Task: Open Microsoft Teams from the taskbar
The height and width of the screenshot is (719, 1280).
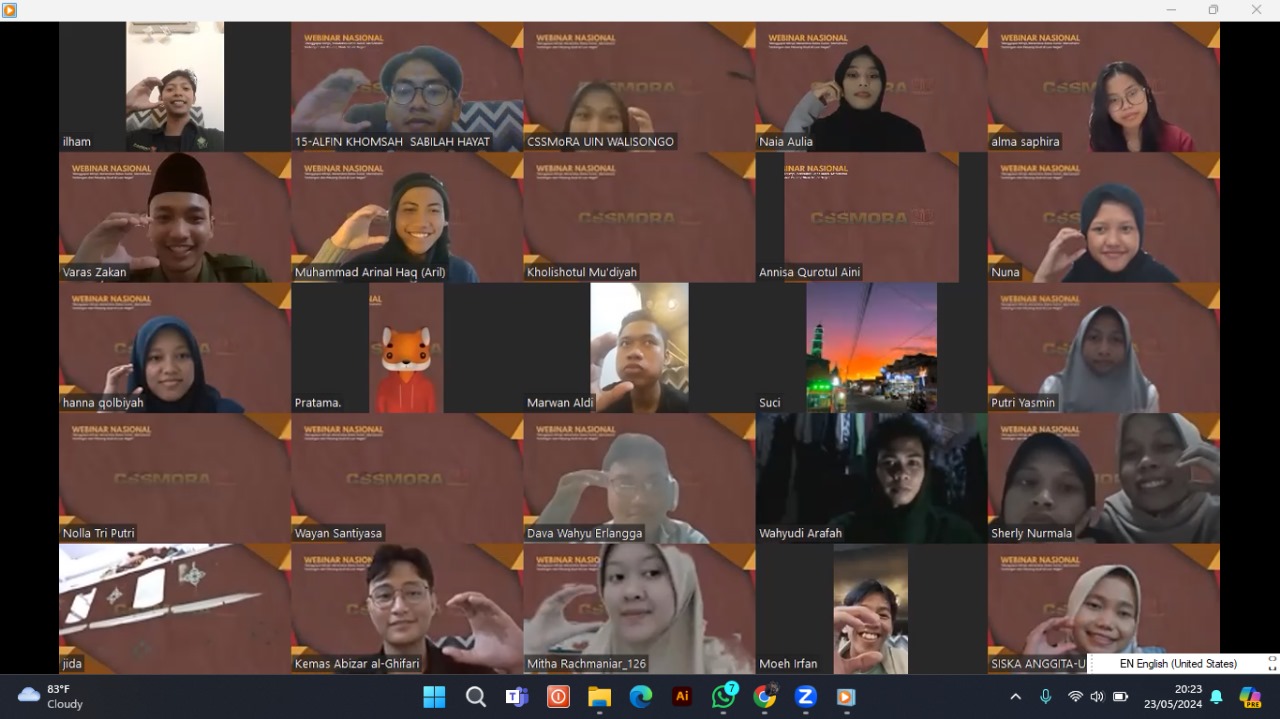Action: tap(517, 697)
